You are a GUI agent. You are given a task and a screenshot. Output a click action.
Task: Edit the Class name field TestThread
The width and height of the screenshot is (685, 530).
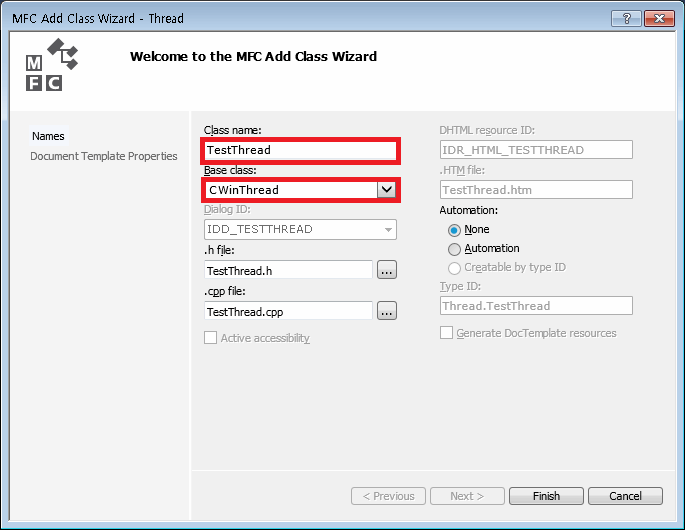click(x=301, y=150)
